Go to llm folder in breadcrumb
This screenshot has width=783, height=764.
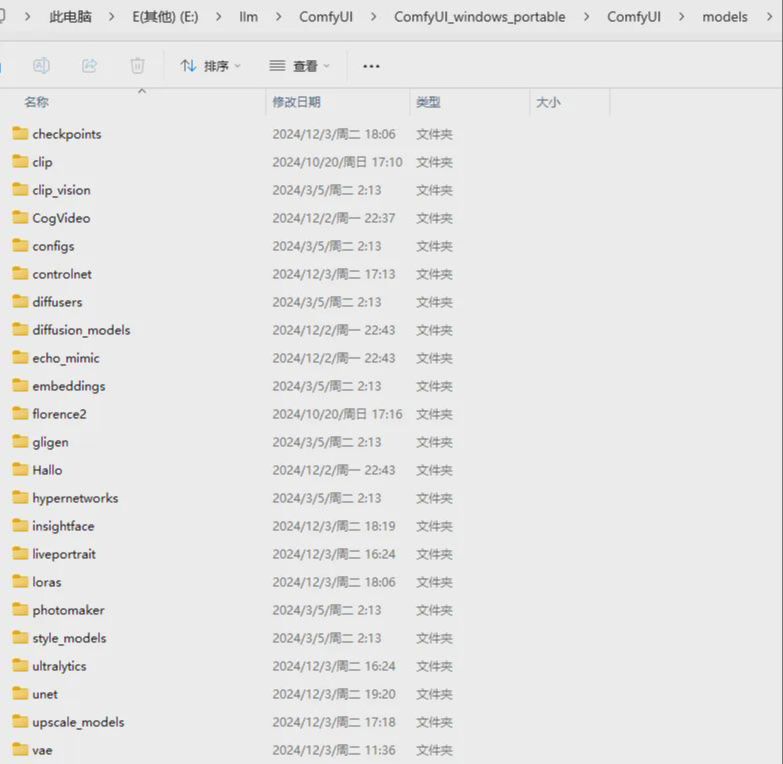pos(248,17)
